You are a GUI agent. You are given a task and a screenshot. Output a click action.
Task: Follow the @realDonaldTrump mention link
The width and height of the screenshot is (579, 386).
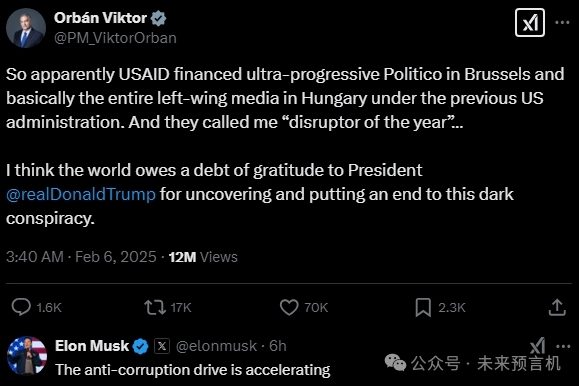pyautogui.click(x=81, y=194)
